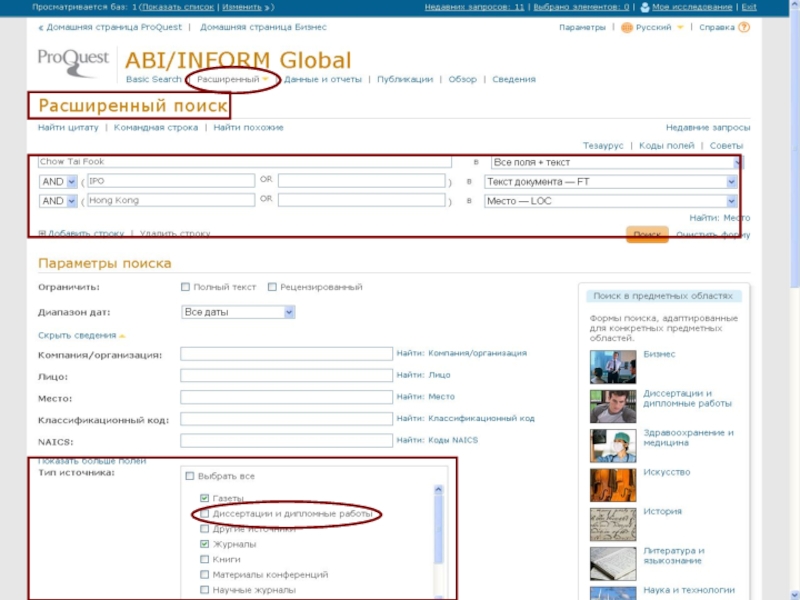Click the plus icon beside Добавить строку
Screen dimensions: 800x600
click(x=42, y=233)
